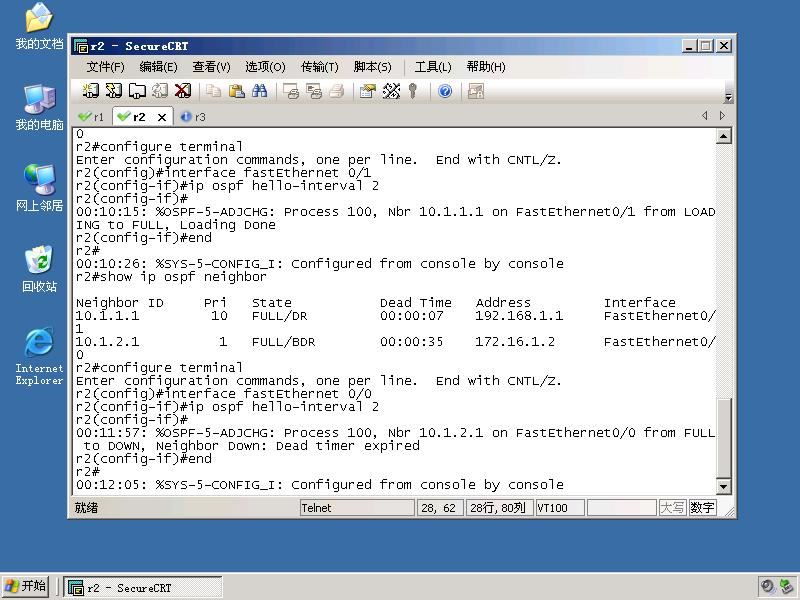Click the Windows 开始 Start button
Screen dimensions: 800x600
click(x=26, y=586)
